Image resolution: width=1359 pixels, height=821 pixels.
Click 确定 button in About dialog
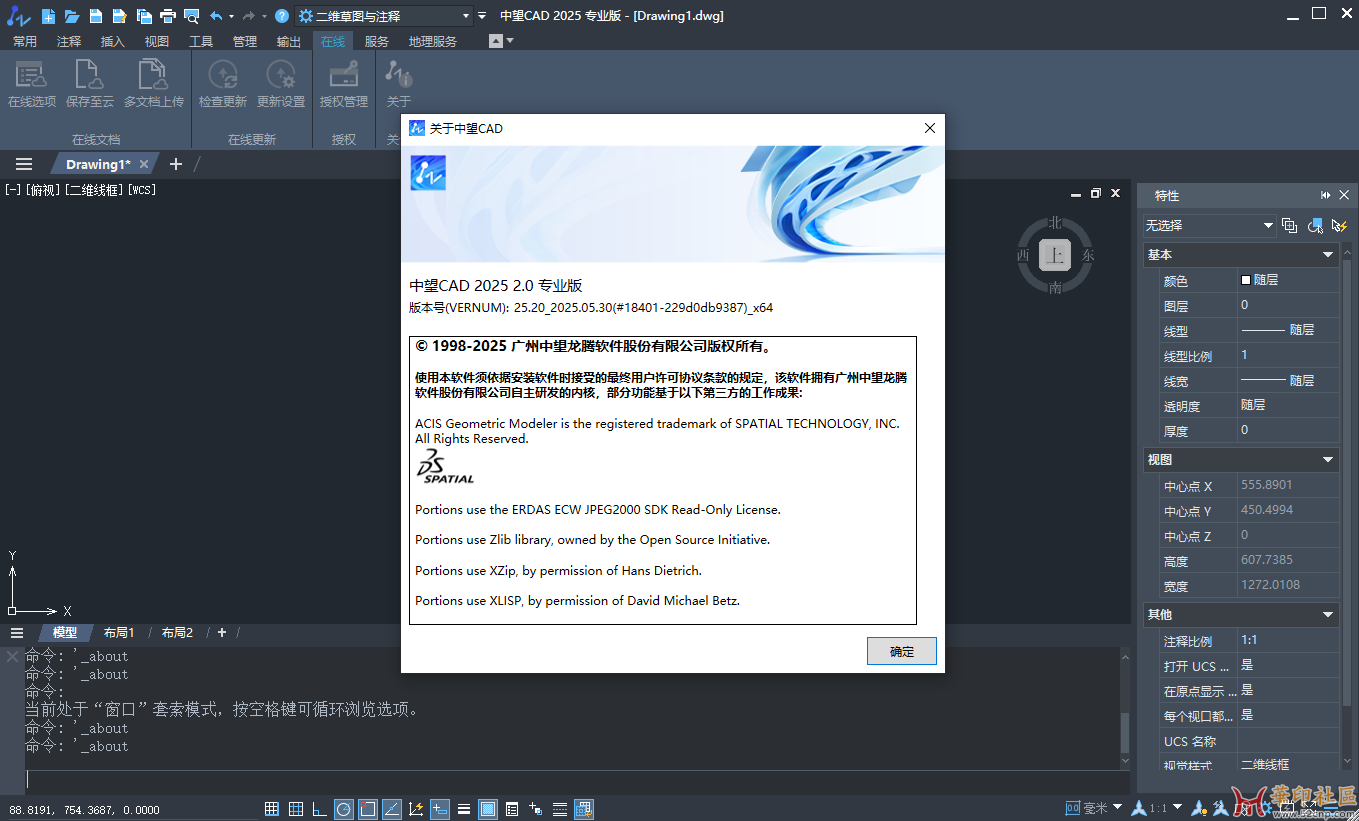point(902,651)
